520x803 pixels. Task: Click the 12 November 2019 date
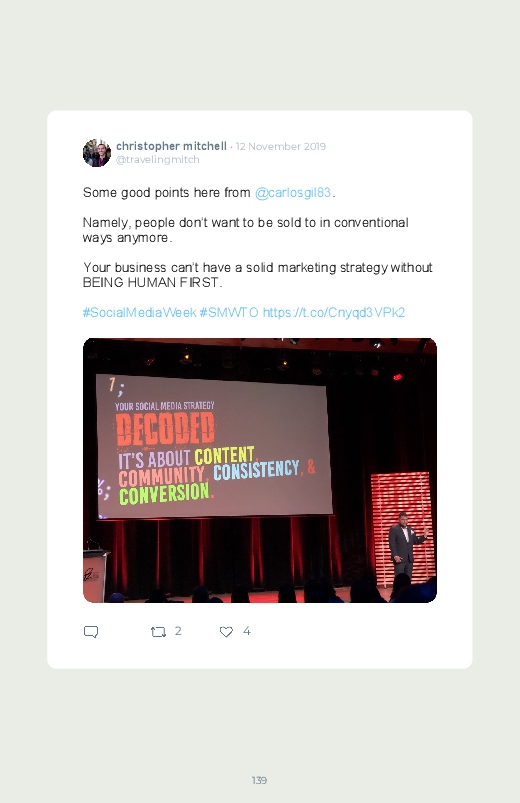[281, 146]
